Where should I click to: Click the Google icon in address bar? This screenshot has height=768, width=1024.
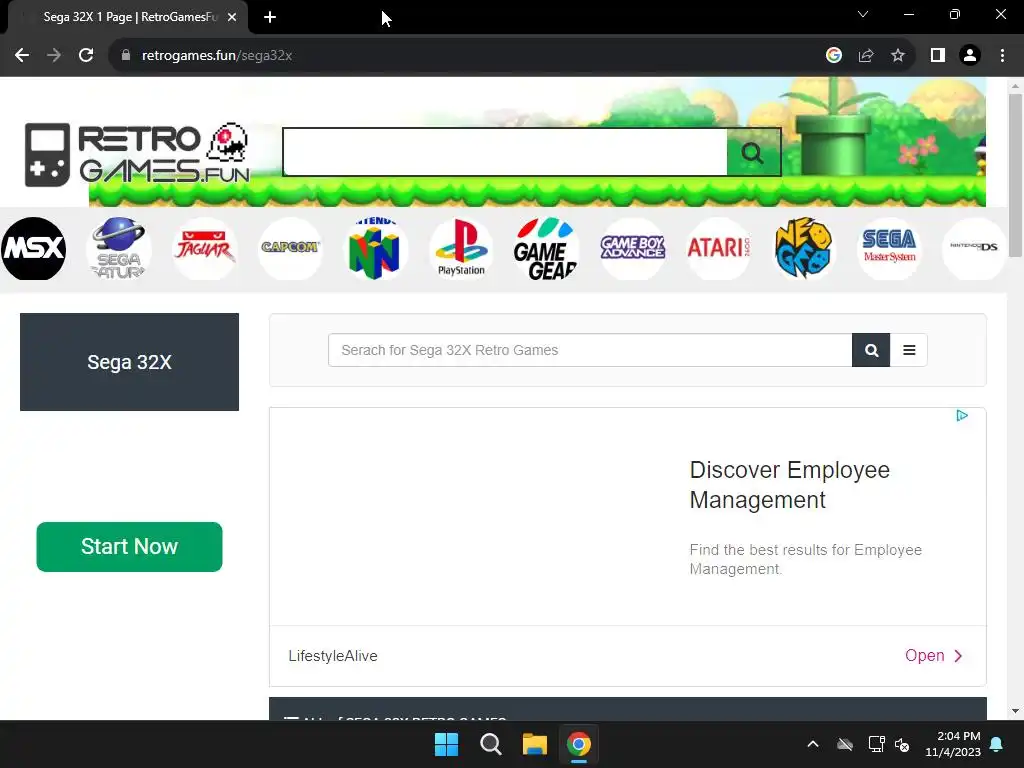(833, 56)
